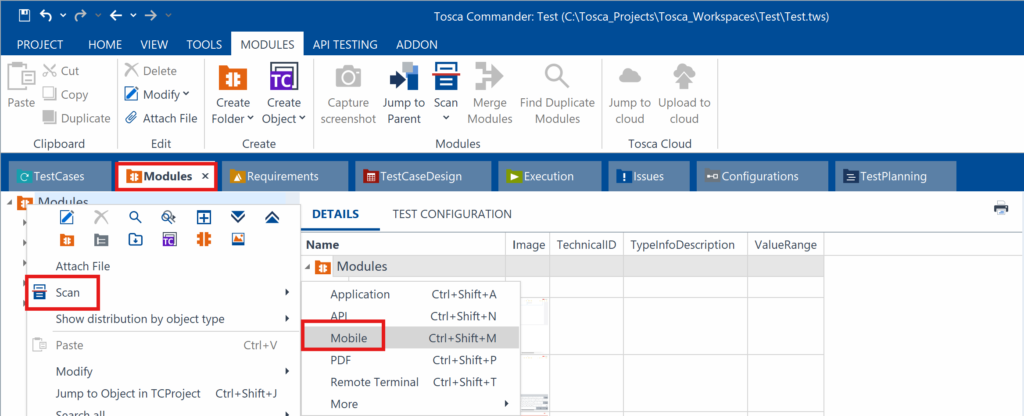Open the Undo history dropdown arrow
Screen dimensions: 1024x416
63,15
